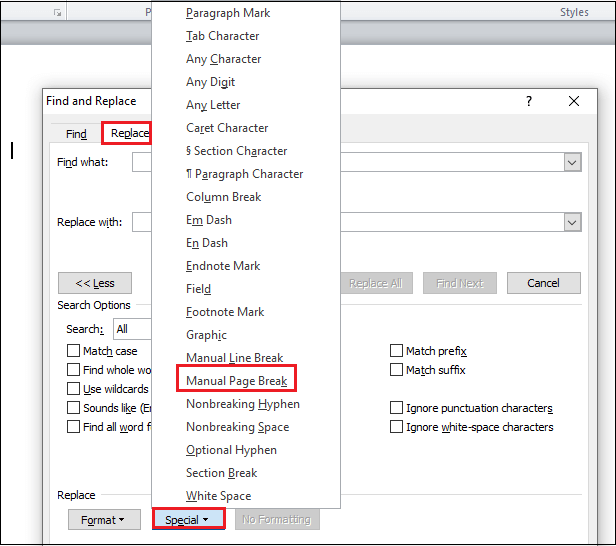Select Column Break entry

[246, 197]
